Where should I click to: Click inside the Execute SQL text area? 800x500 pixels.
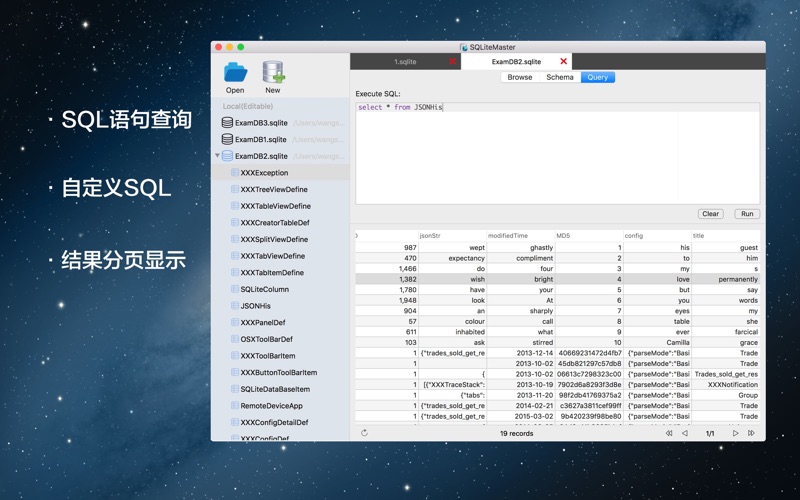(x=558, y=154)
